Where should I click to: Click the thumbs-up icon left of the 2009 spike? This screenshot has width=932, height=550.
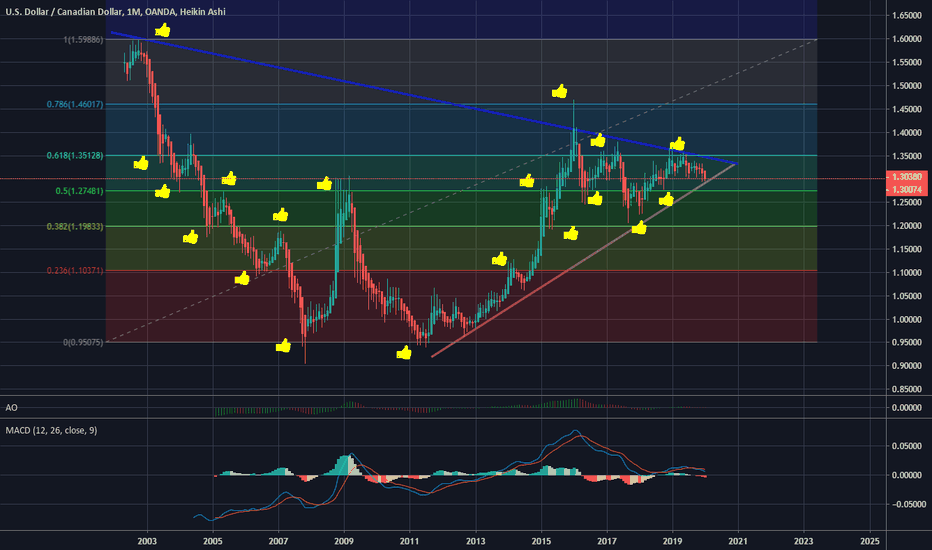coord(324,184)
